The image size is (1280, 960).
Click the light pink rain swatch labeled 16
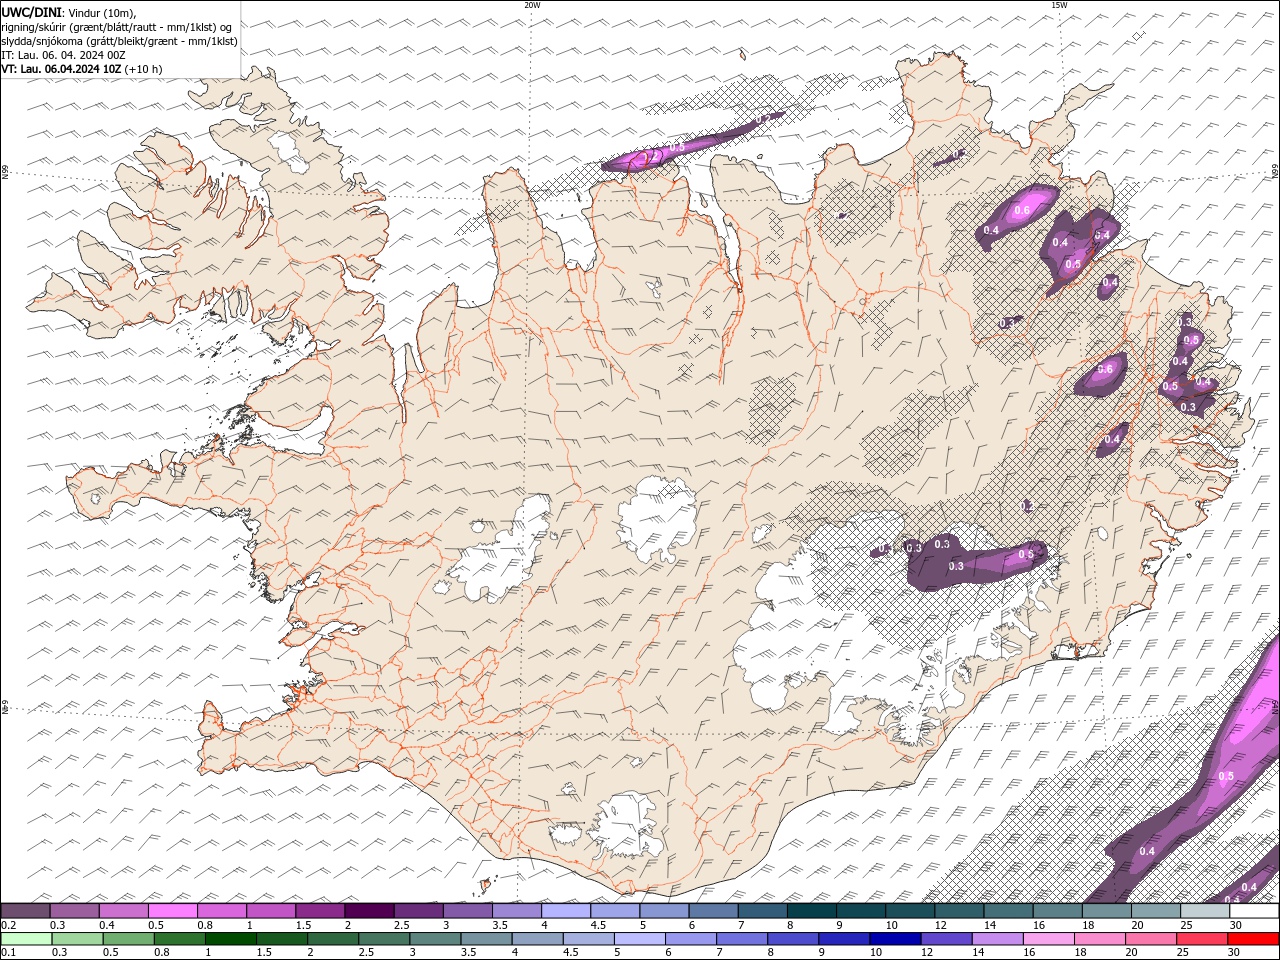[1048, 939]
